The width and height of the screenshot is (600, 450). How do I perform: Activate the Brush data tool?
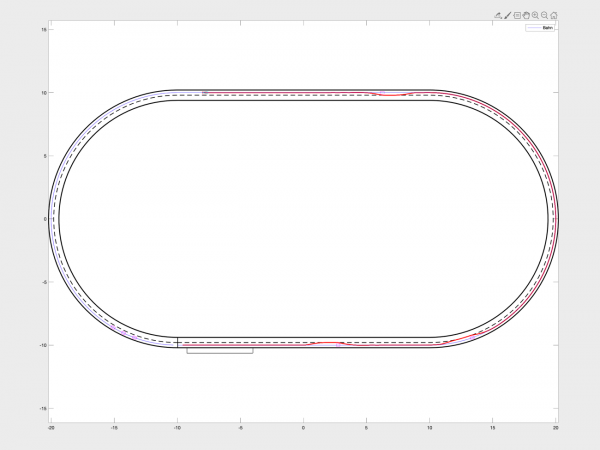tap(507, 16)
